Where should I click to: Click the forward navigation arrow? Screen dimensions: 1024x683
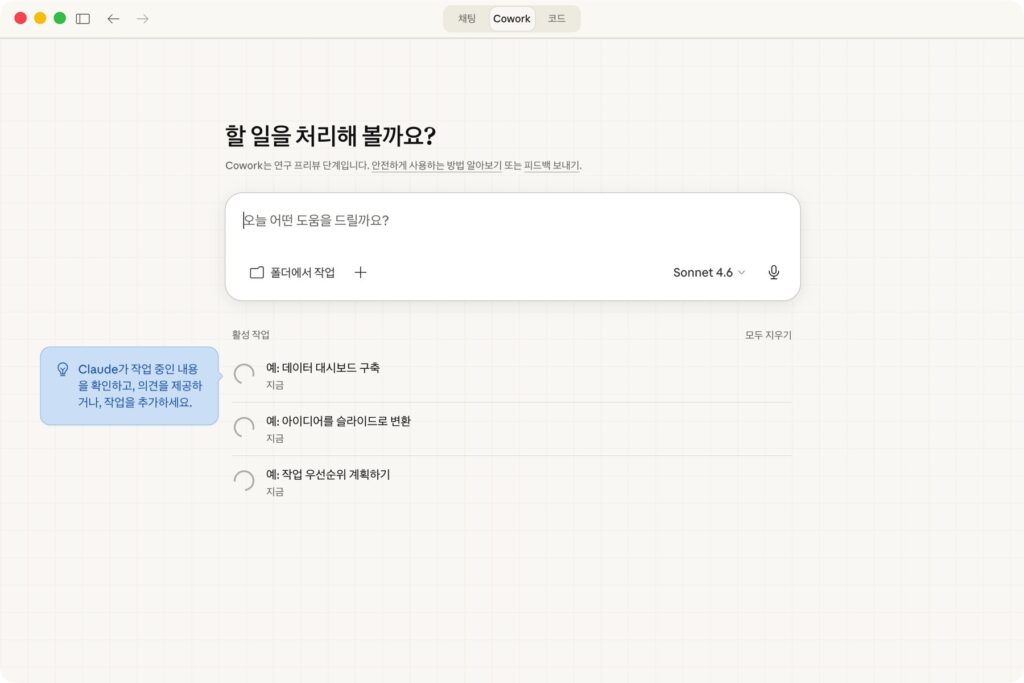[x=143, y=19]
